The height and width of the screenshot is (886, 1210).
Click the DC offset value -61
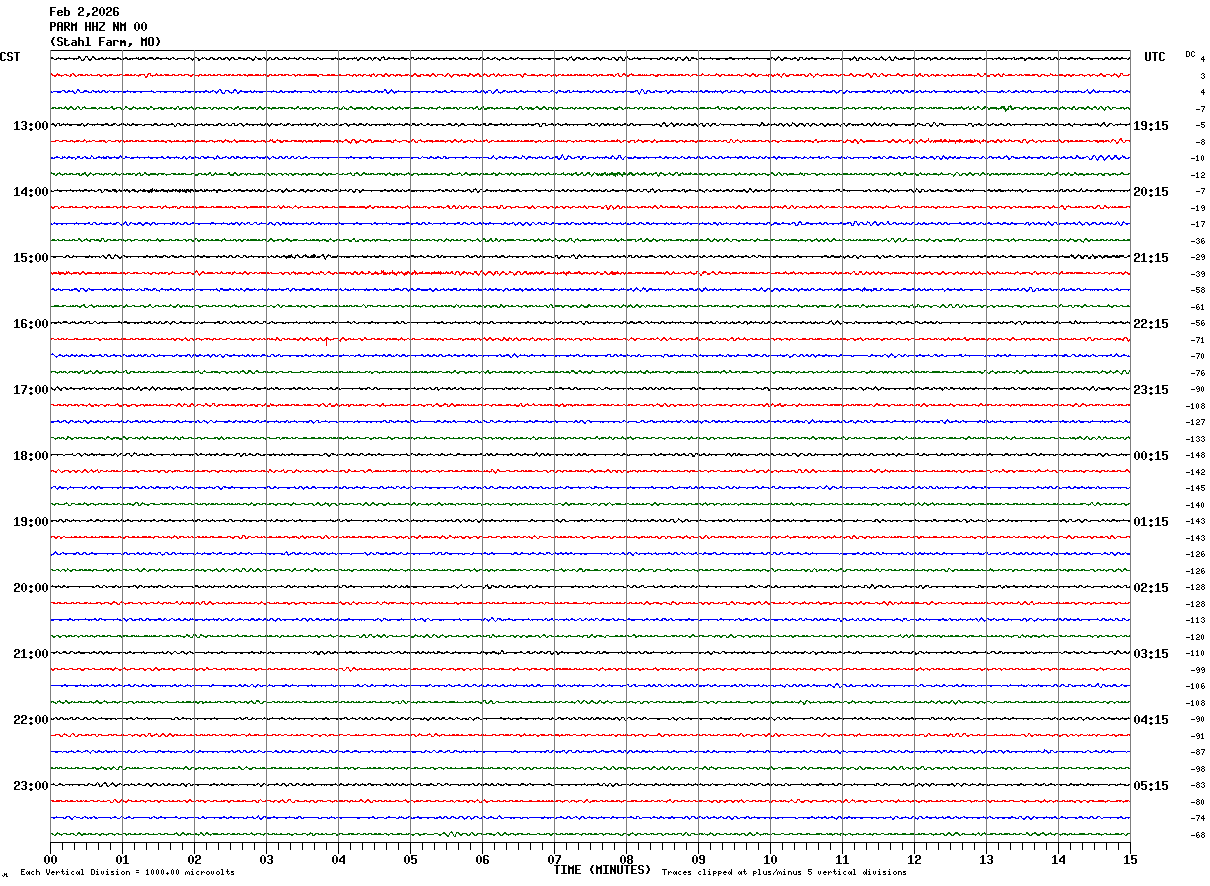[1197, 307]
